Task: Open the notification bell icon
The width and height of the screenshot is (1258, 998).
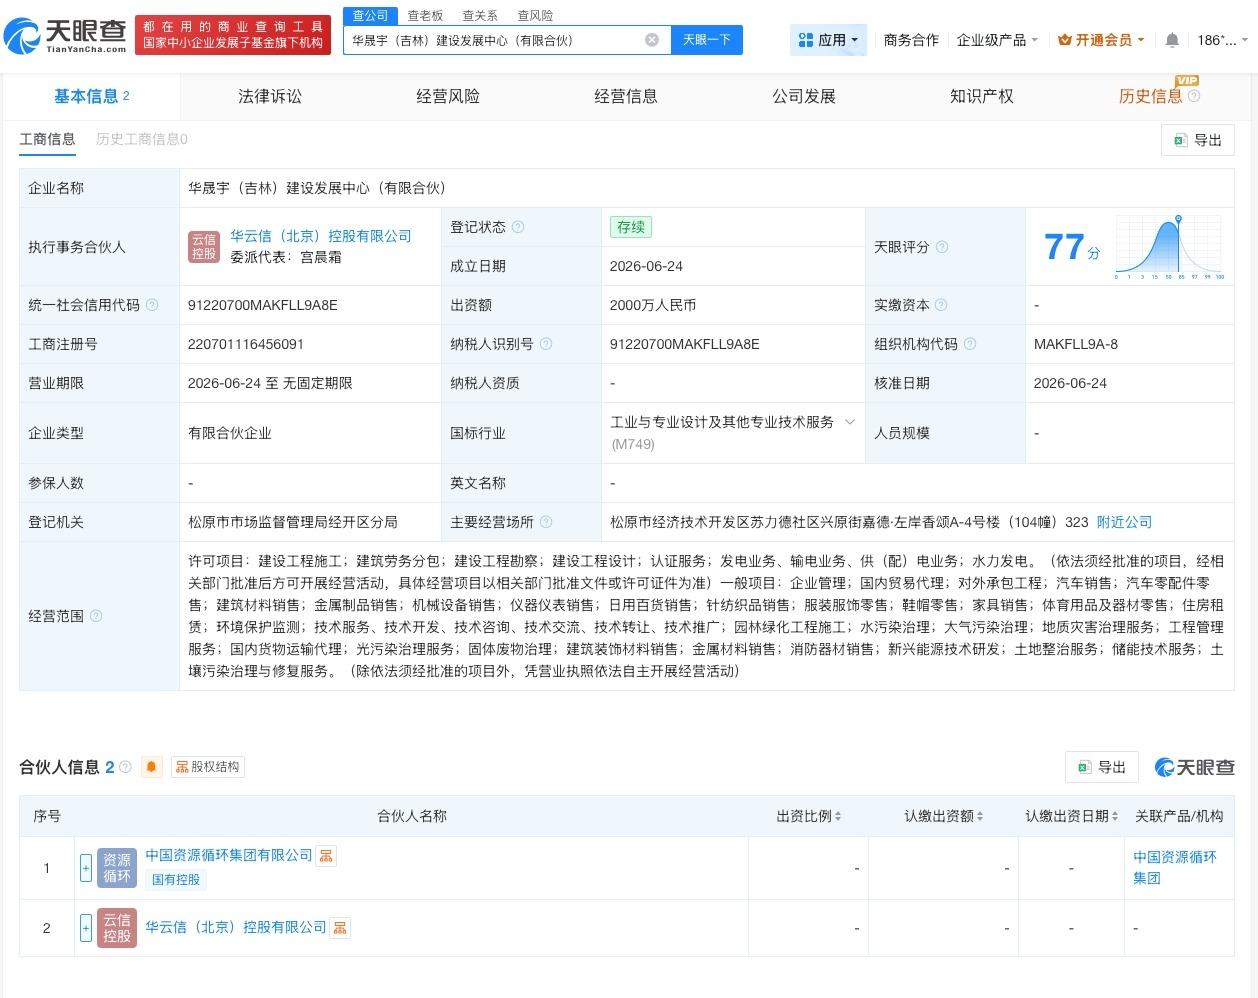Action: click(1172, 40)
